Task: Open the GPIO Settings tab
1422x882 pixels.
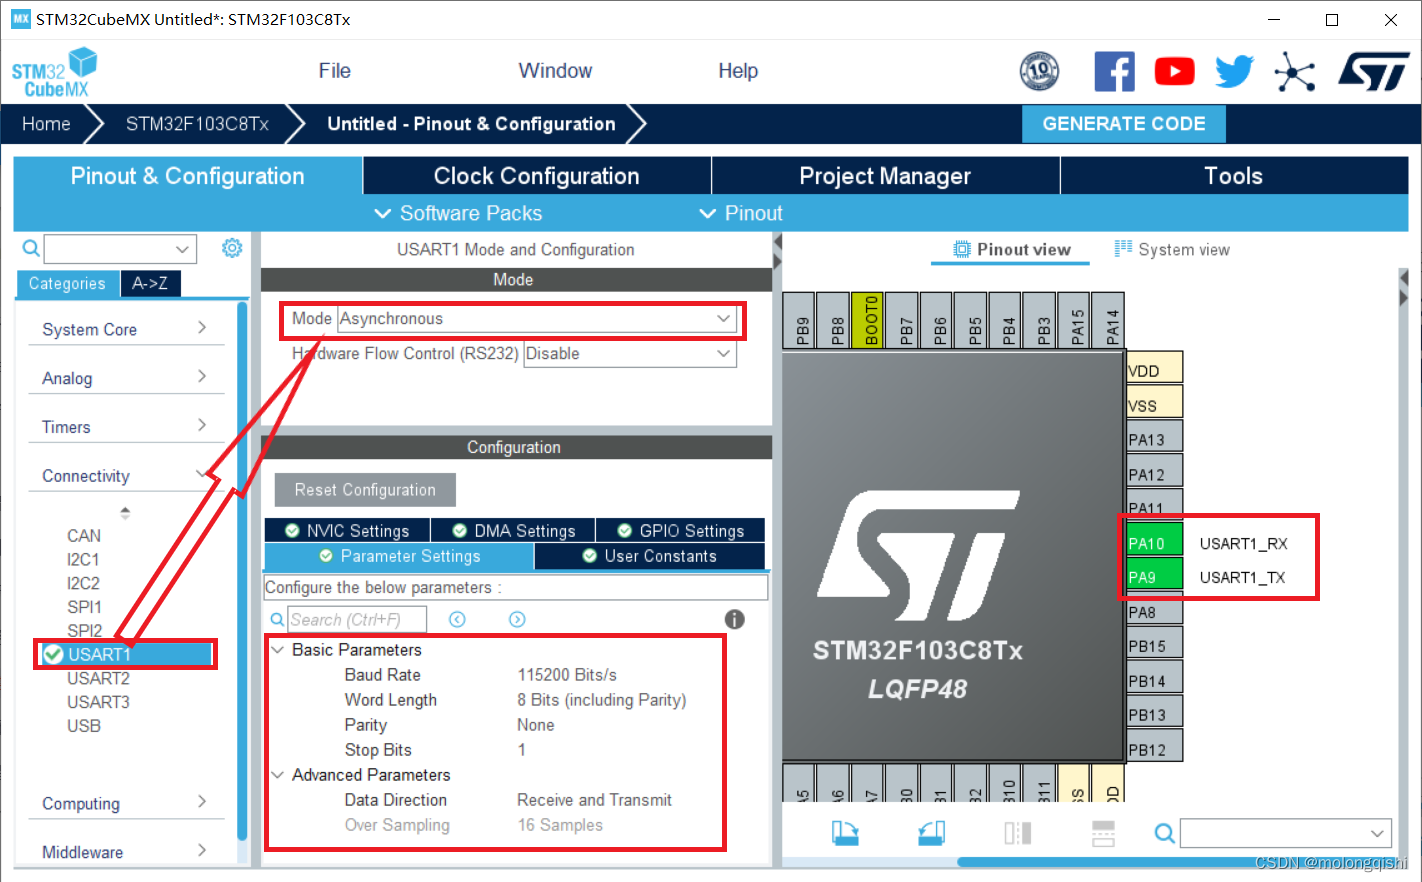Action: (x=680, y=530)
